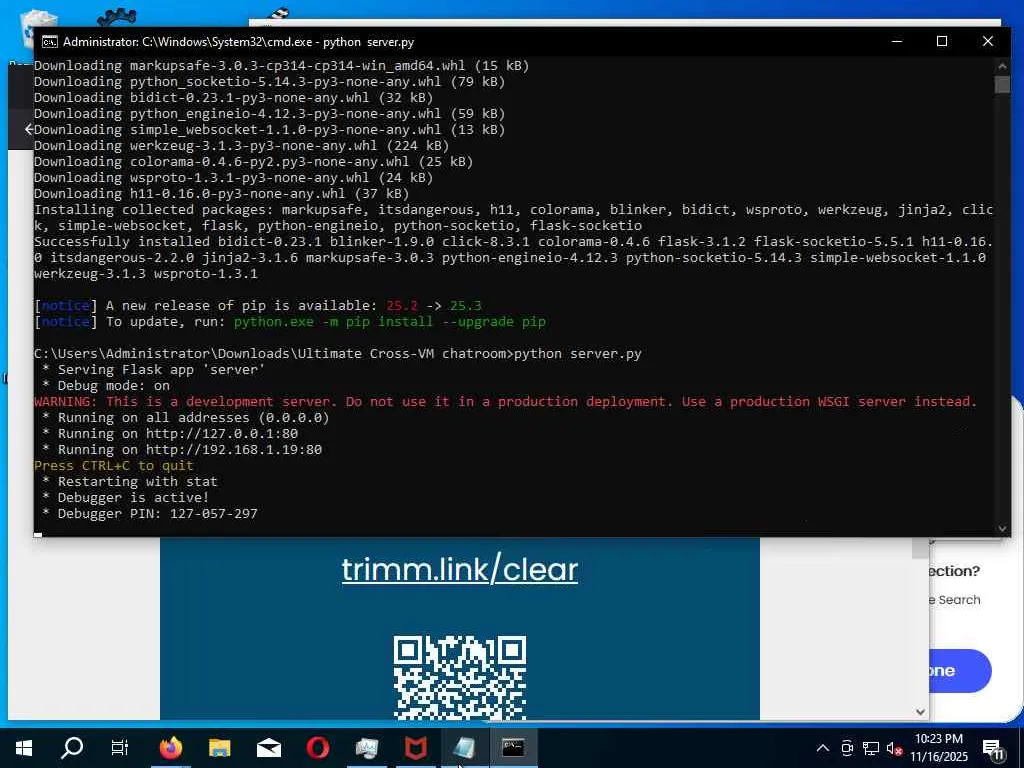Open McAfee from the taskbar
The image size is (1024, 768).
[x=416, y=748]
